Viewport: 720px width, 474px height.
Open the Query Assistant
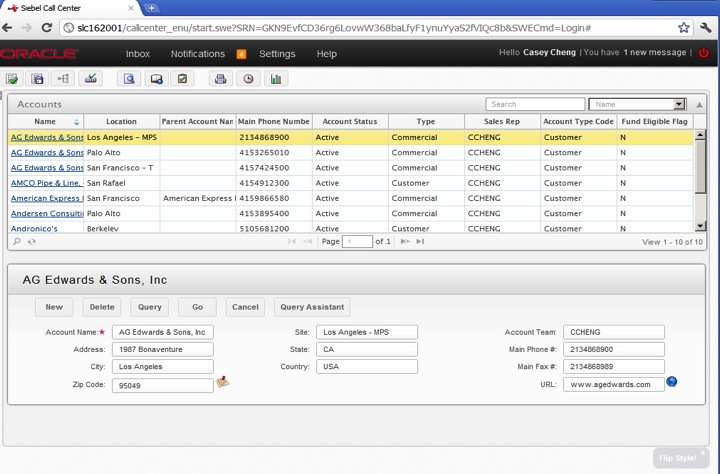click(312, 307)
